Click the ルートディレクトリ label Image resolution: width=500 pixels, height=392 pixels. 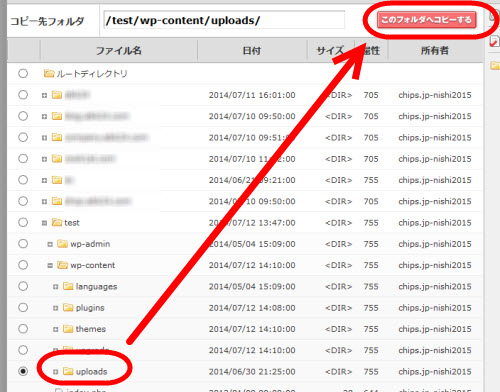92,73
